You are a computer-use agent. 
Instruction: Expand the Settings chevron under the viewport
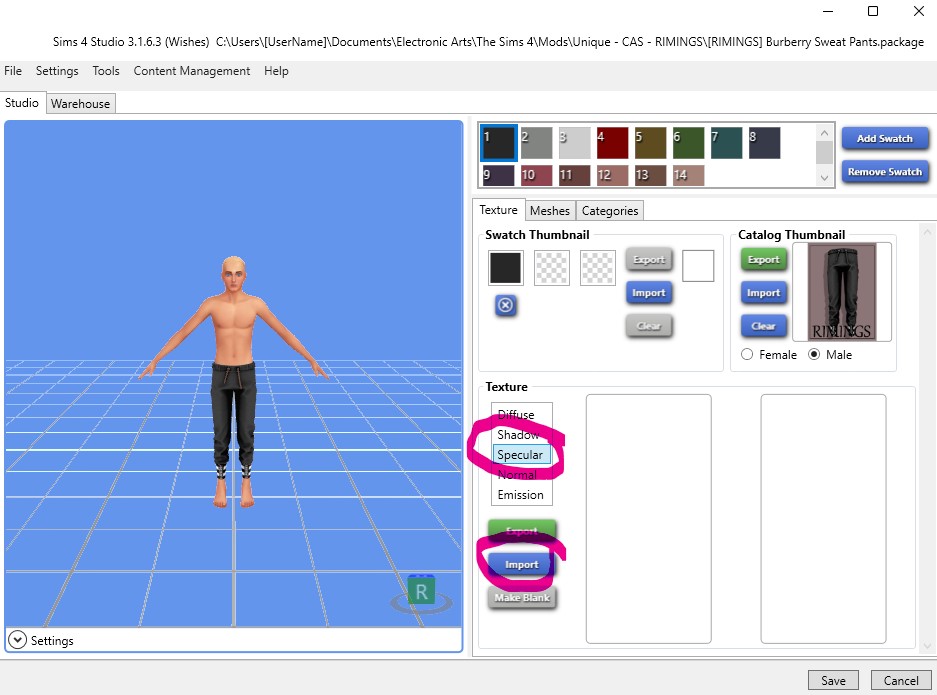[x=17, y=640]
